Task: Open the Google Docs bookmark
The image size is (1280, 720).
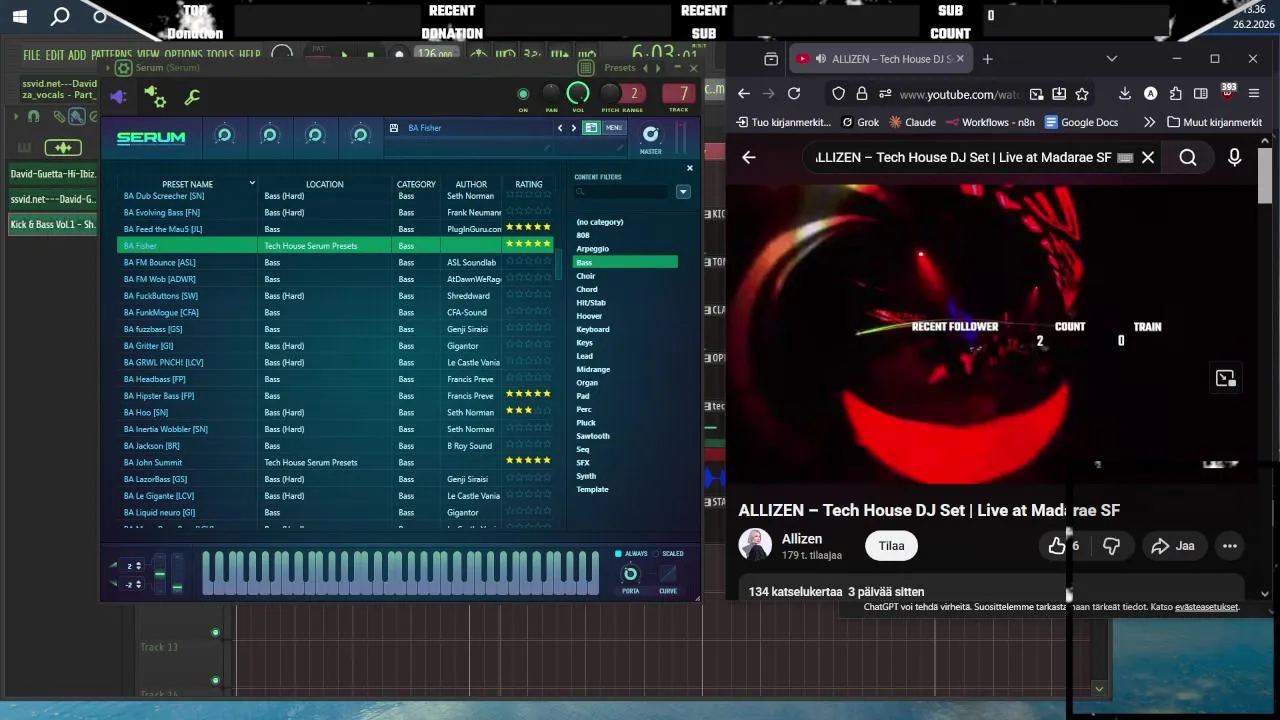Action: click(1081, 122)
